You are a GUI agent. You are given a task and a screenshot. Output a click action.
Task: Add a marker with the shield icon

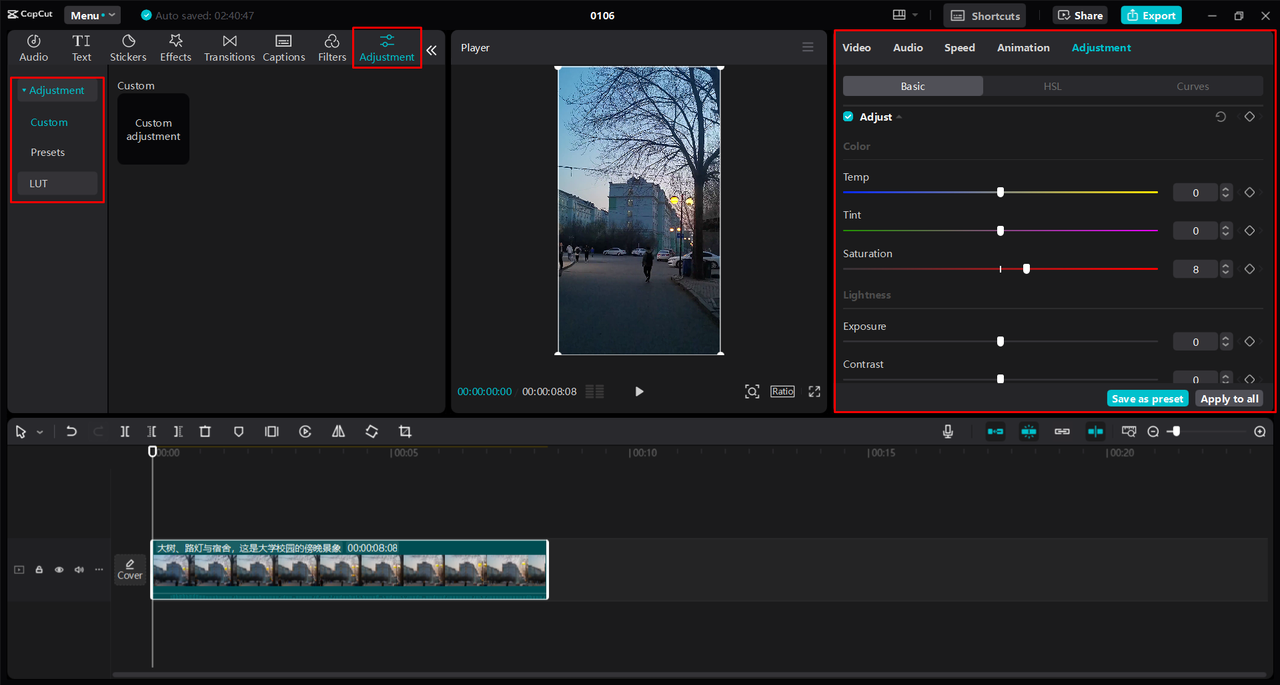238,431
